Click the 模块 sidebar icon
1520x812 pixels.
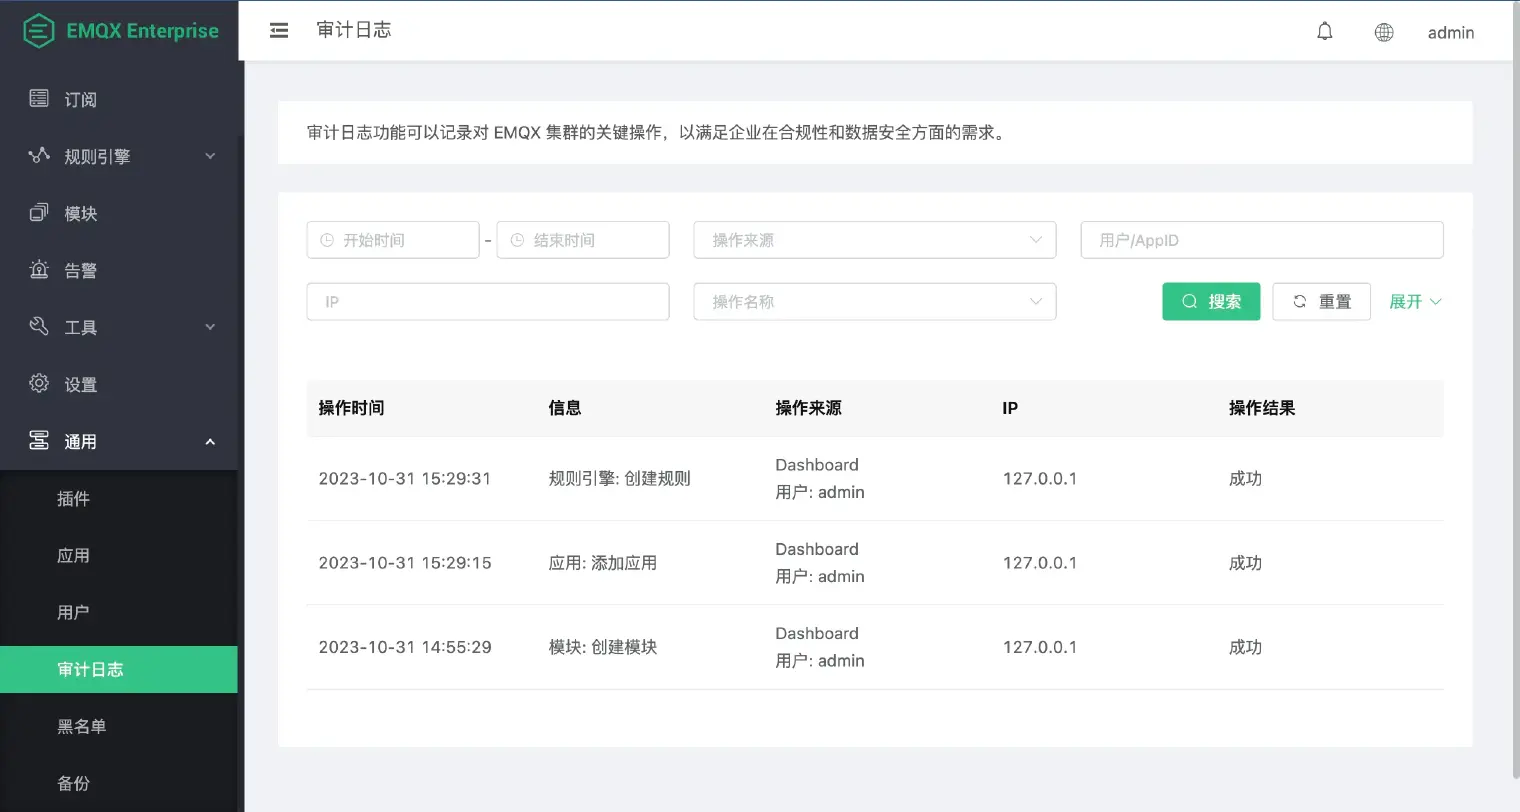[39, 212]
